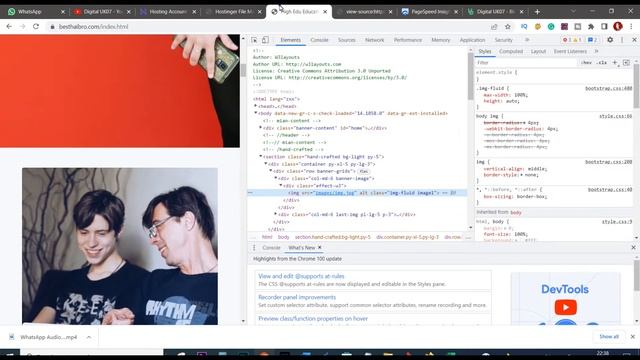640x360 pixels.
Task: Show more DevTools panels chevron
Action: [527, 40]
